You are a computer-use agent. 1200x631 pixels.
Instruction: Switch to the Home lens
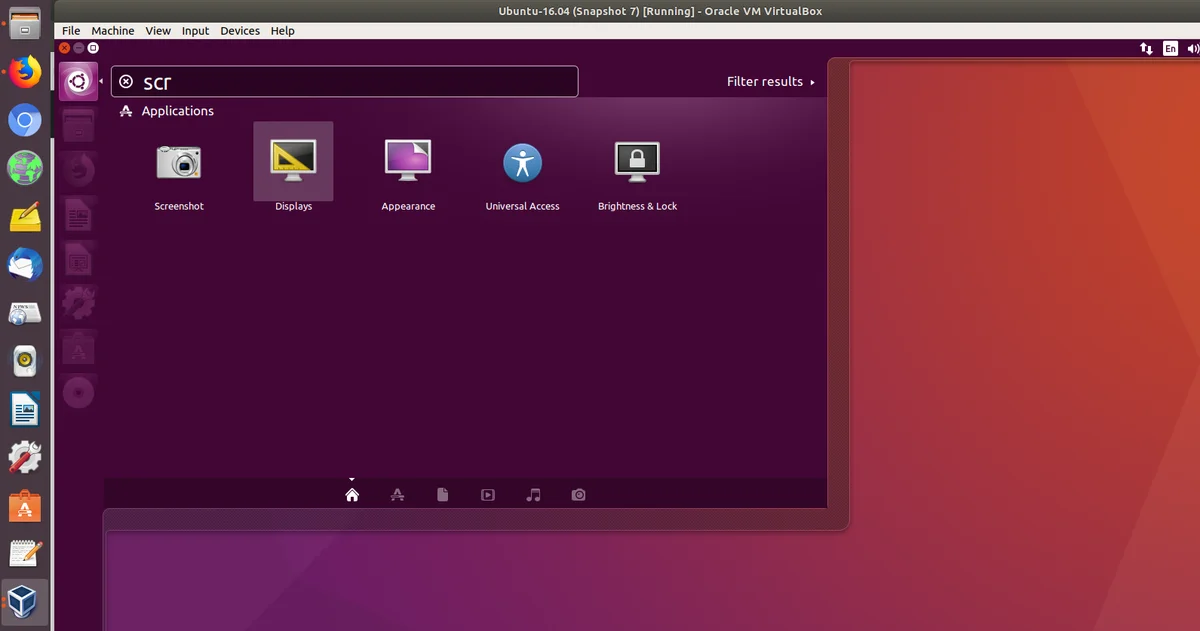click(352, 494)
